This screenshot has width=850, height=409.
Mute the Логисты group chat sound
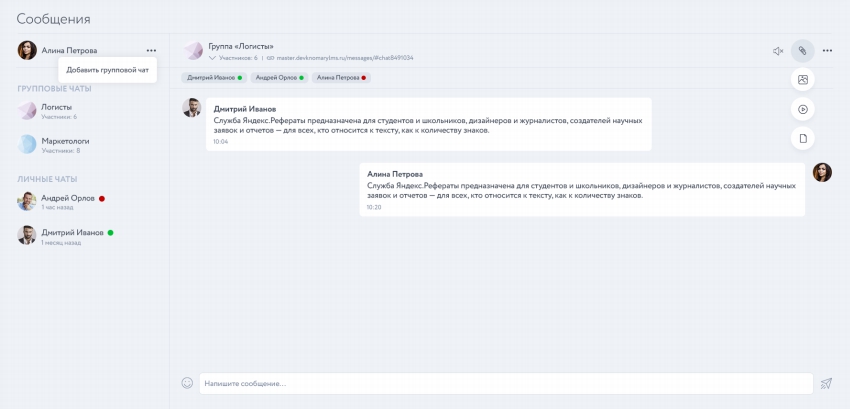(778, 51)
